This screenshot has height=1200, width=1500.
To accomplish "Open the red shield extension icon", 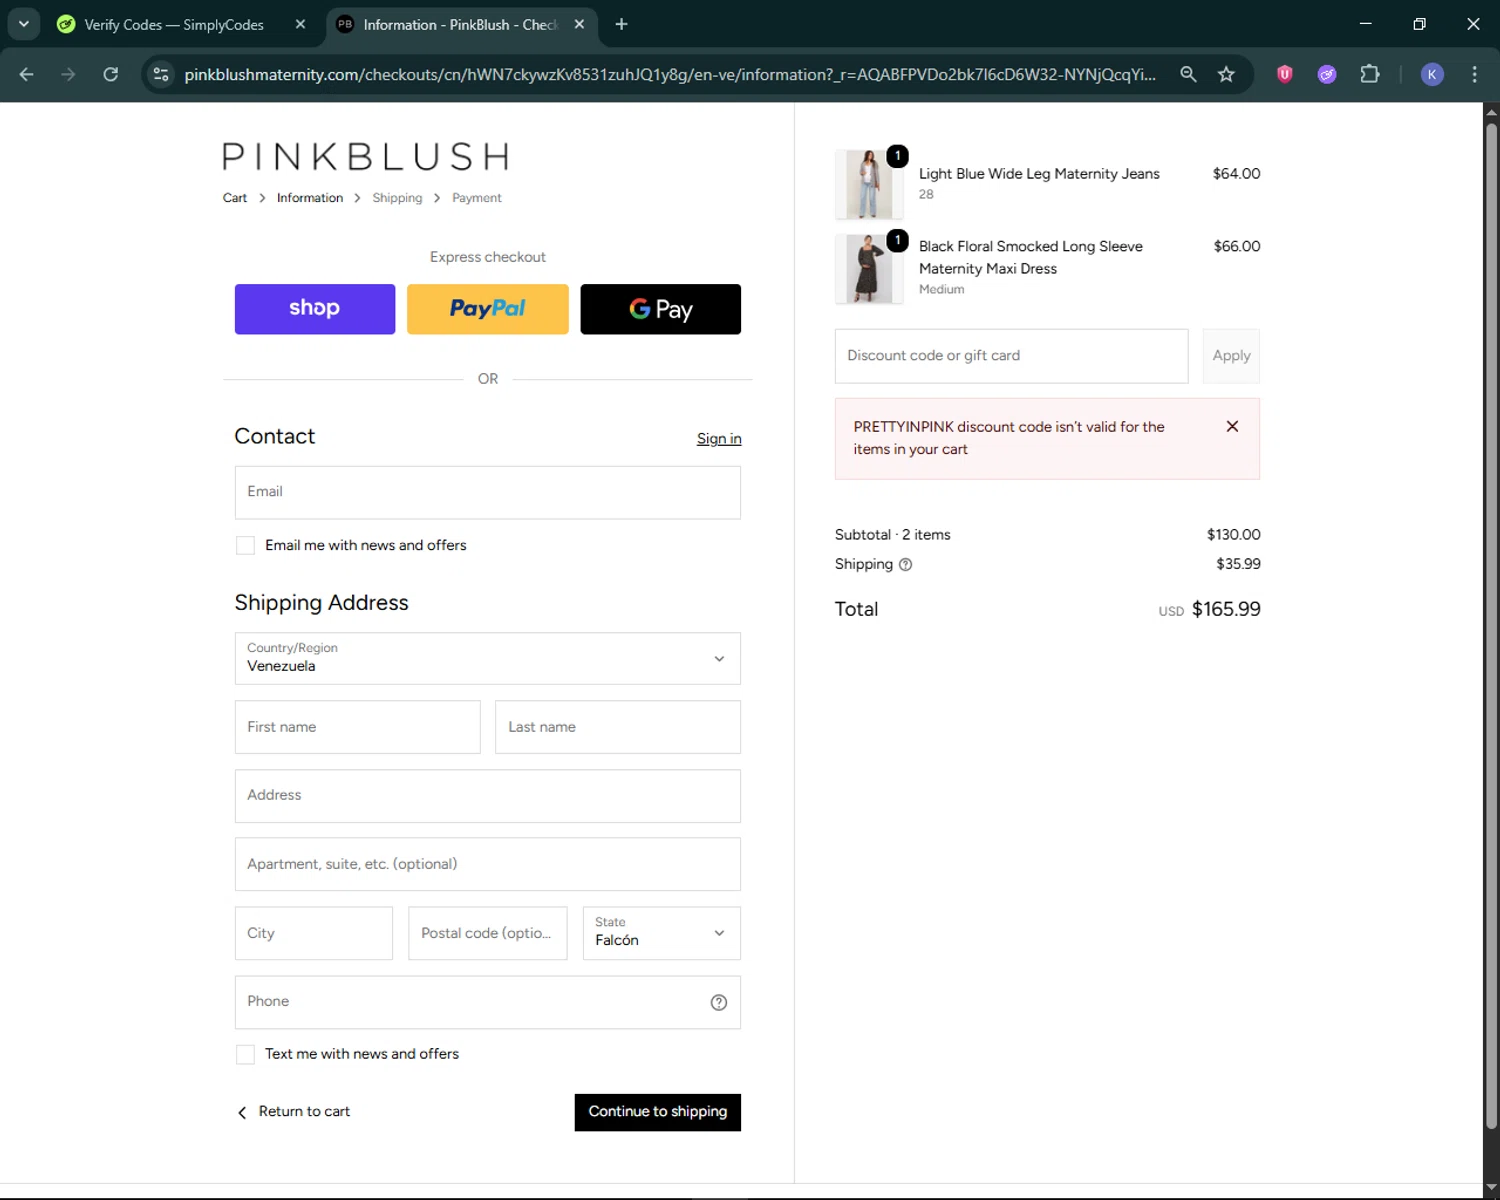I will click(1285, 74).
